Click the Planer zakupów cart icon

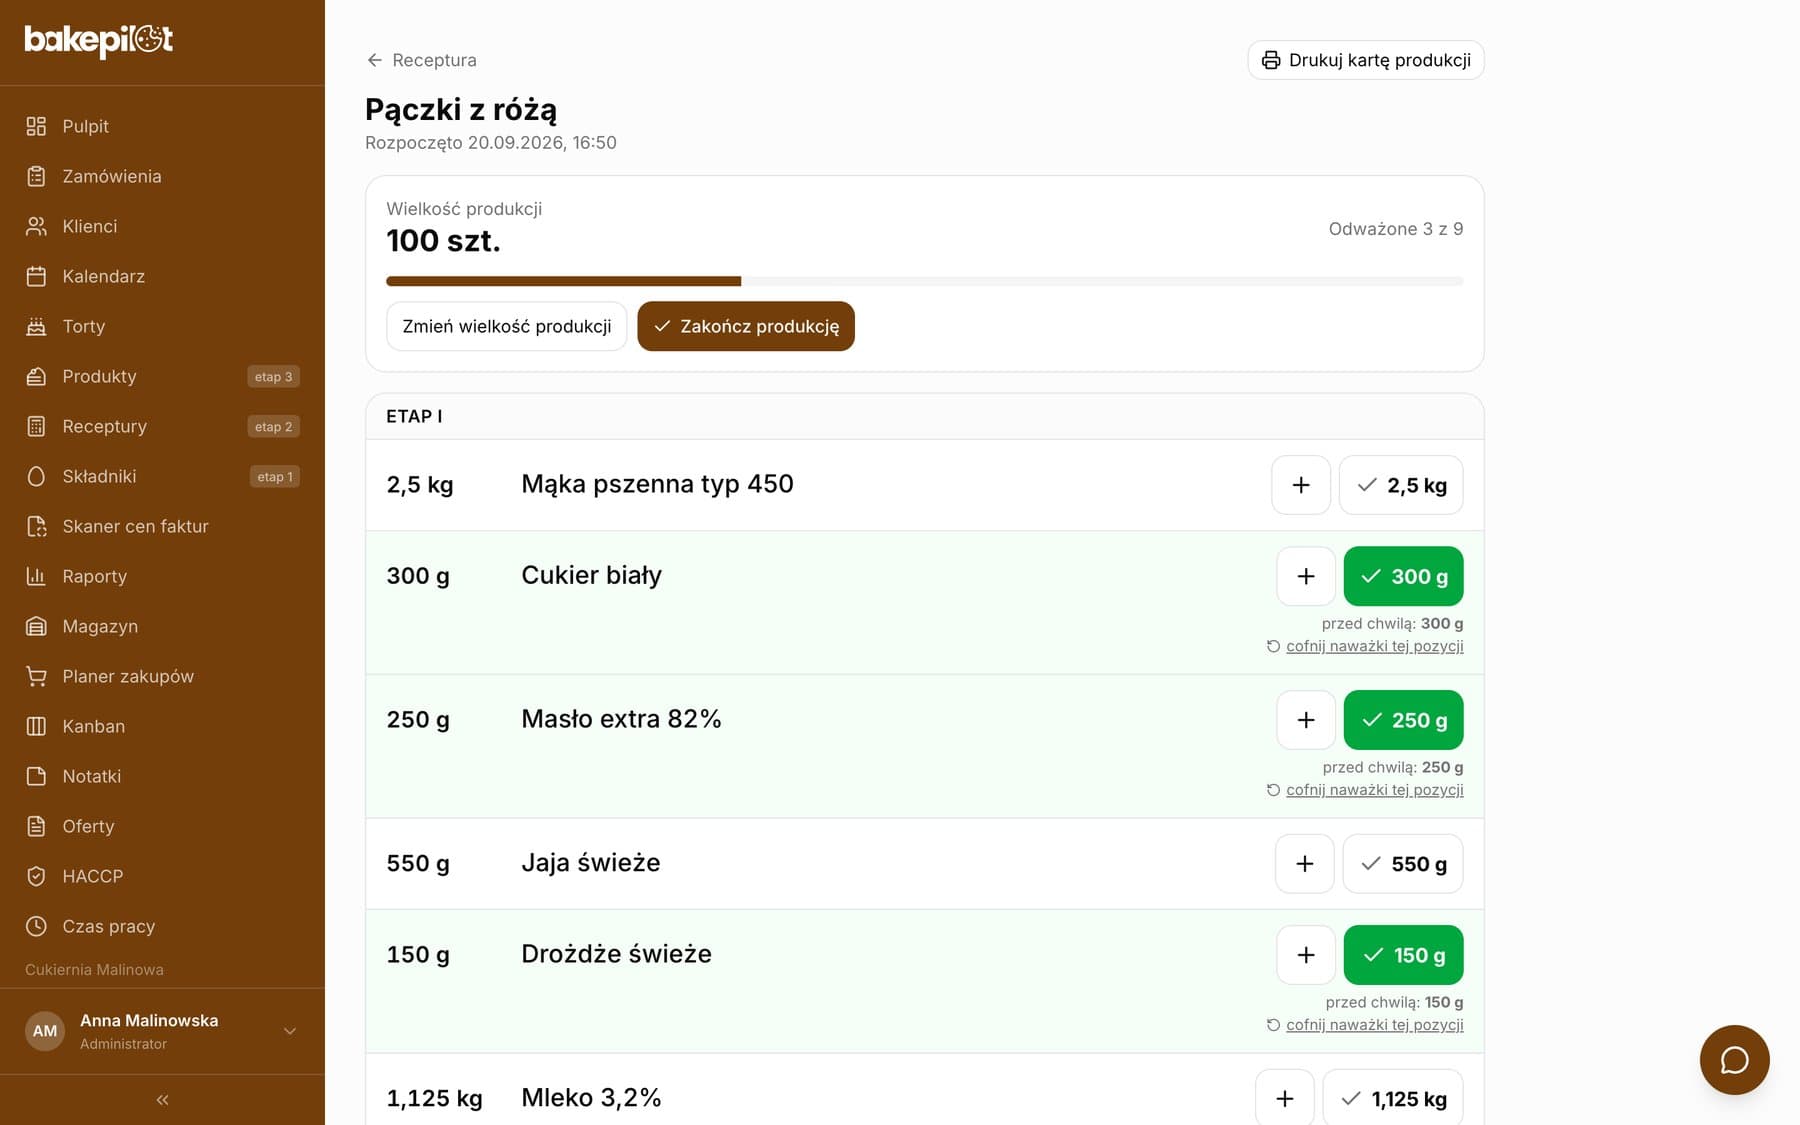[36, 676]
